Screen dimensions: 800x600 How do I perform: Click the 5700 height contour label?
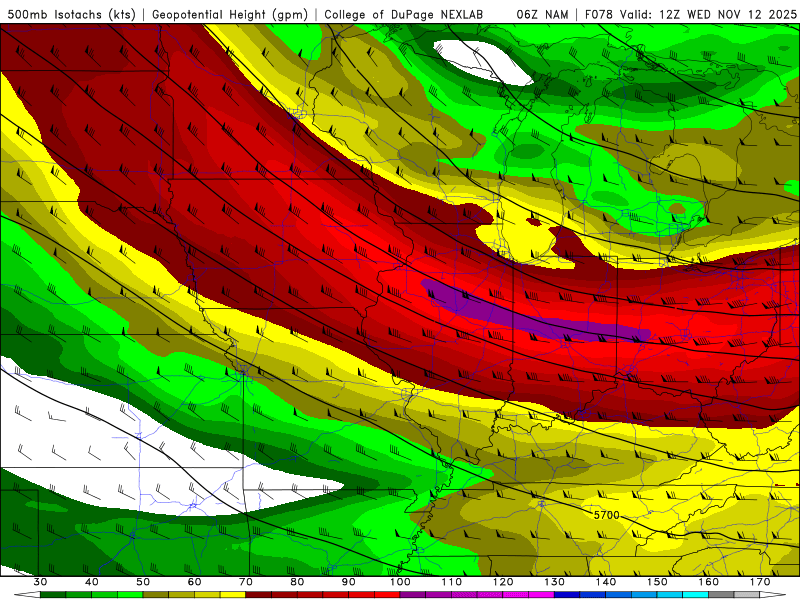pos(607,515)
